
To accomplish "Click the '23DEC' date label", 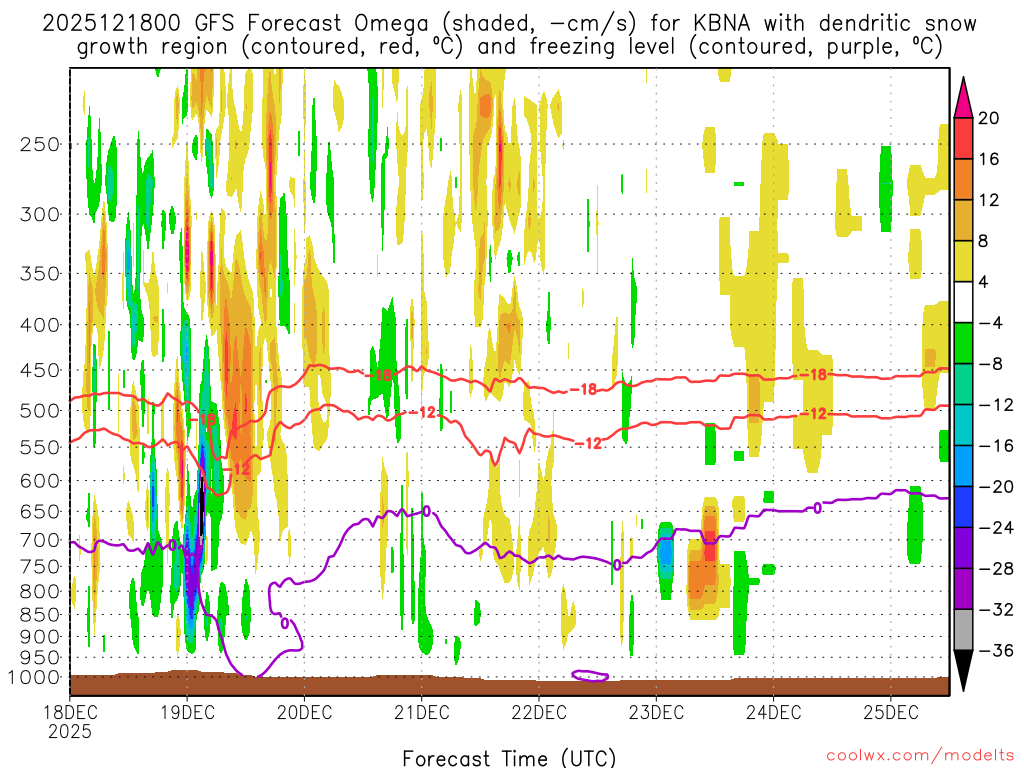I will [x=656, y=712].
